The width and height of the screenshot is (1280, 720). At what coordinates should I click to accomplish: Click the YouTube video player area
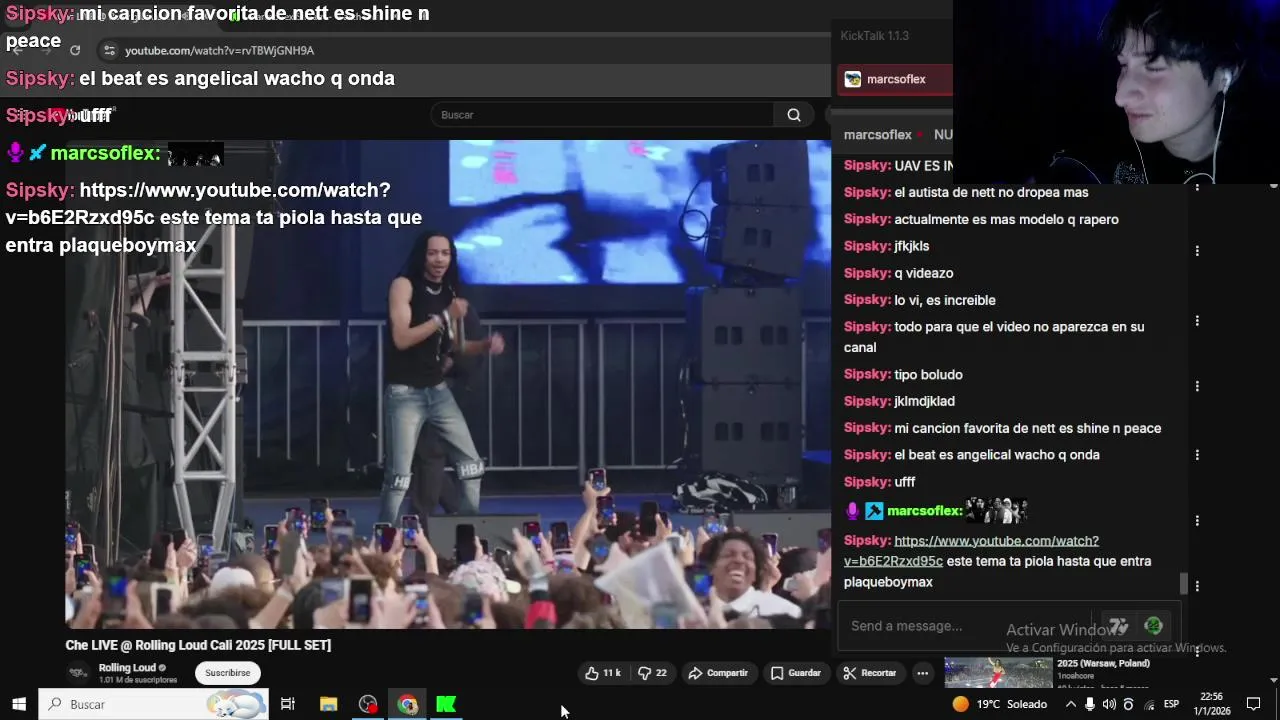(x=448, y=384)
